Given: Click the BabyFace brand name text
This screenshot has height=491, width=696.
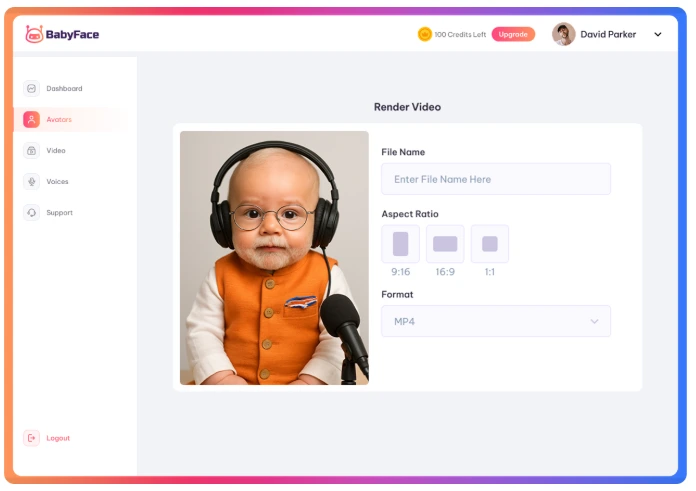Looking at the screenshot, I should (72, 34).
